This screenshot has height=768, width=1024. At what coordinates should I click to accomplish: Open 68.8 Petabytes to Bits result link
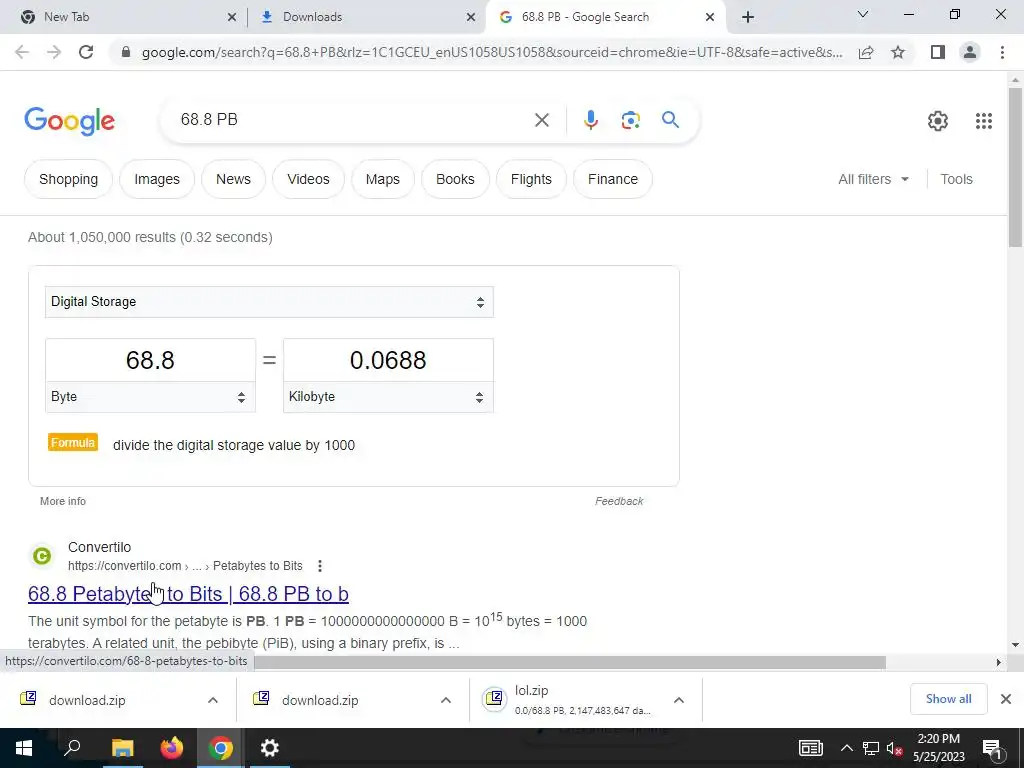[188, 594]
